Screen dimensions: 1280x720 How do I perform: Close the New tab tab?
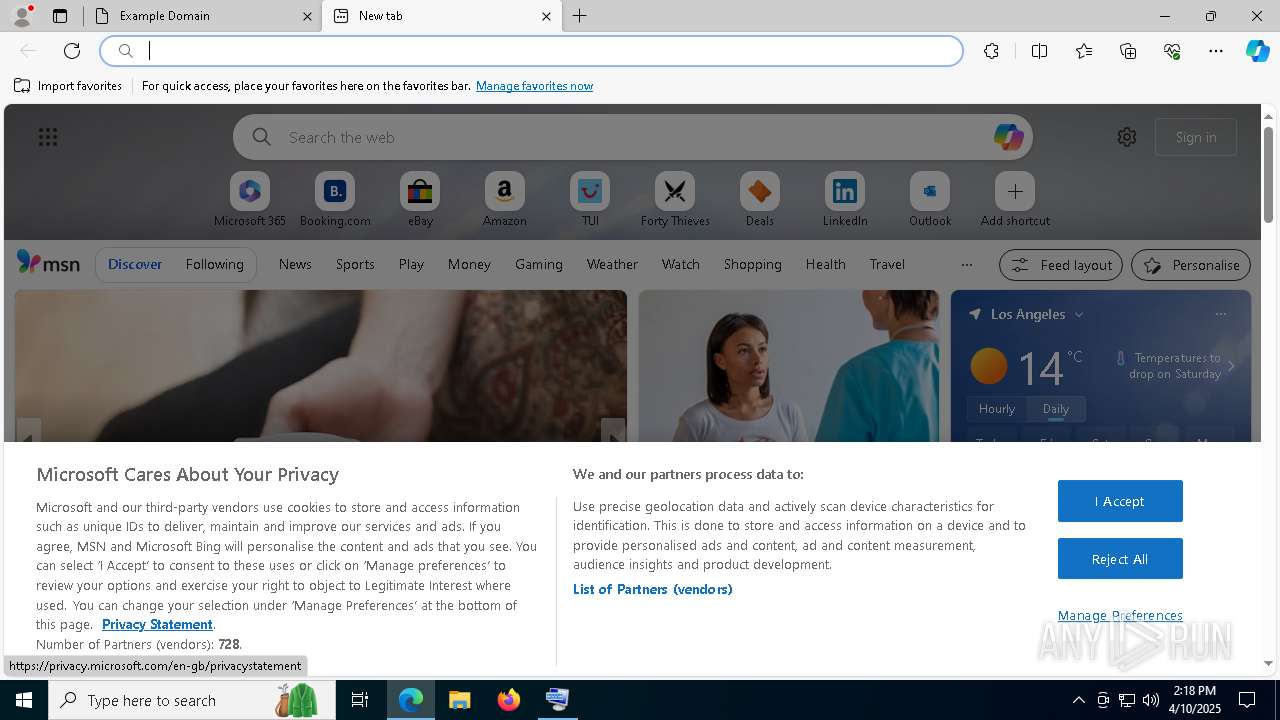click(546, 16)
